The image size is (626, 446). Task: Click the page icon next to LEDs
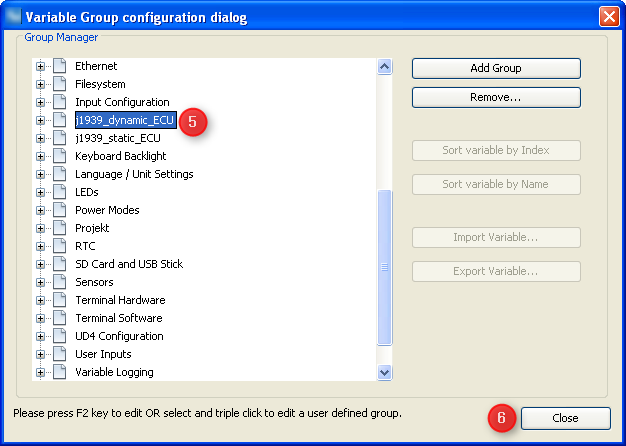59,192
